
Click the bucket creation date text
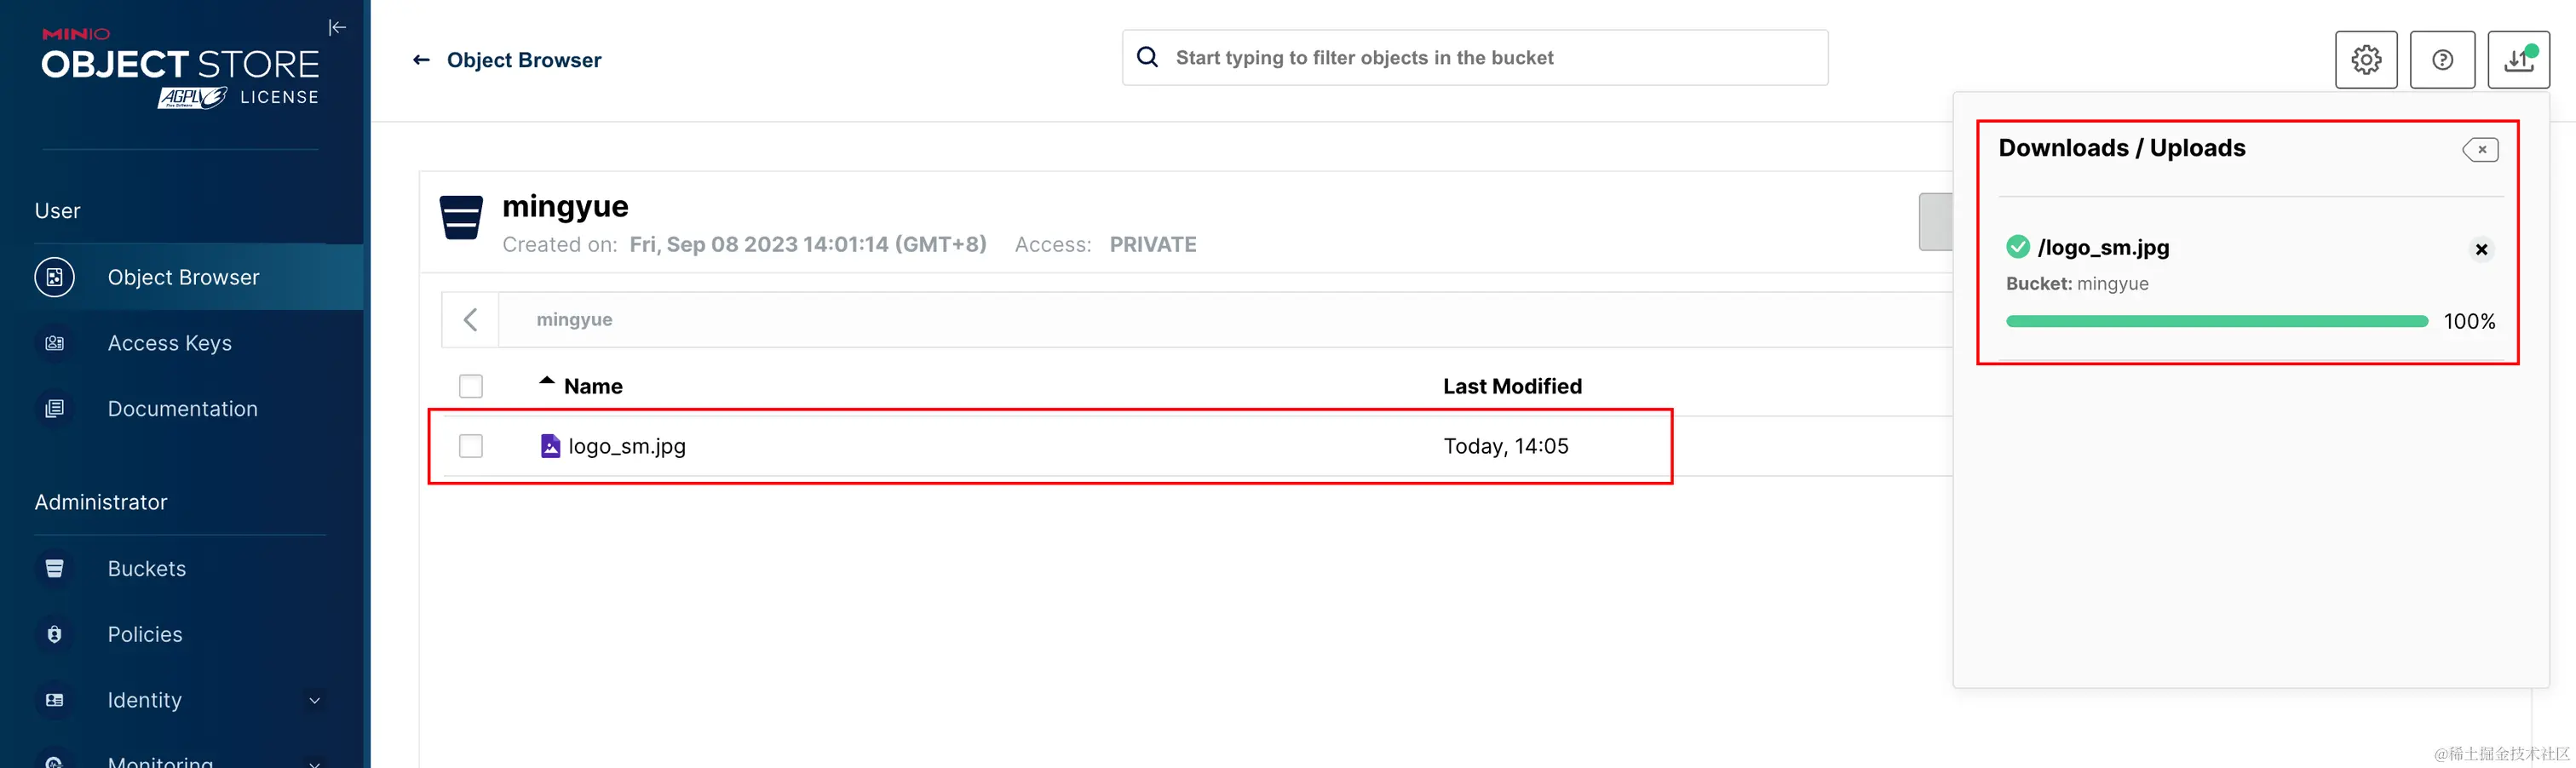coord(807,244)
